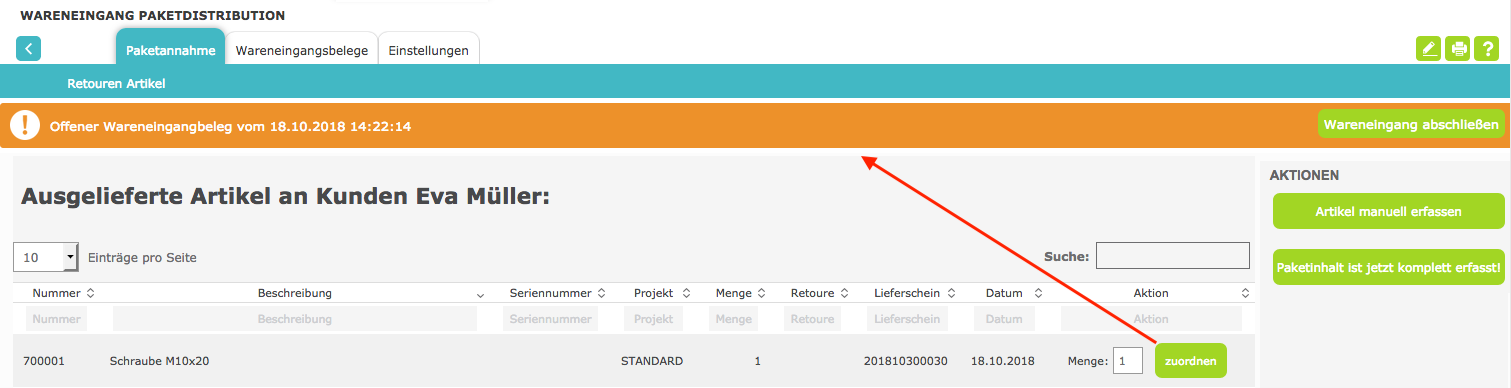Image resolution: width=1511 pixels, height=388 pixels.
Task: Open entries per page dropdown
Action: (x=46, y=257)
